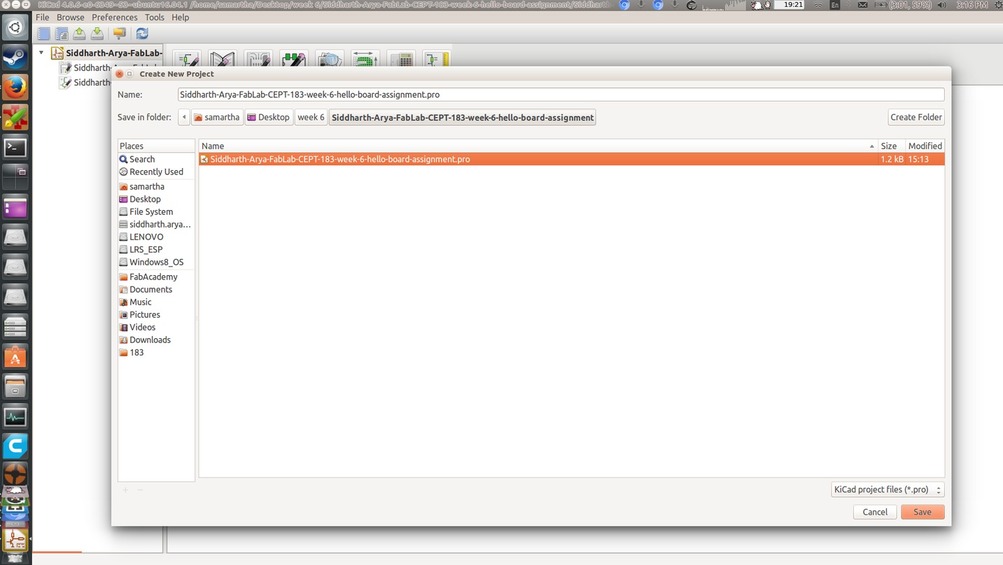Launch the Page layout editor icon
1003x565 pixels.
click(438, 60)
